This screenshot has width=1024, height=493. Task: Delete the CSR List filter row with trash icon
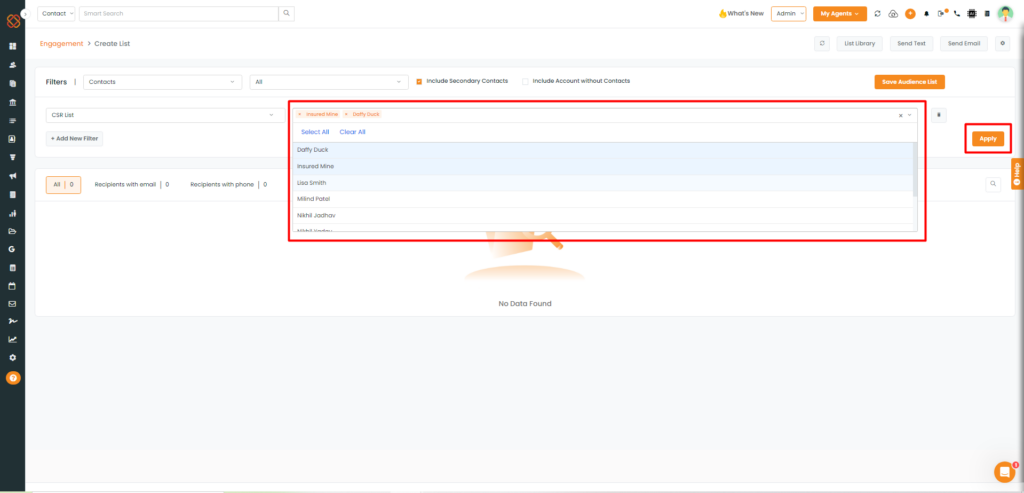pos(938,115)
